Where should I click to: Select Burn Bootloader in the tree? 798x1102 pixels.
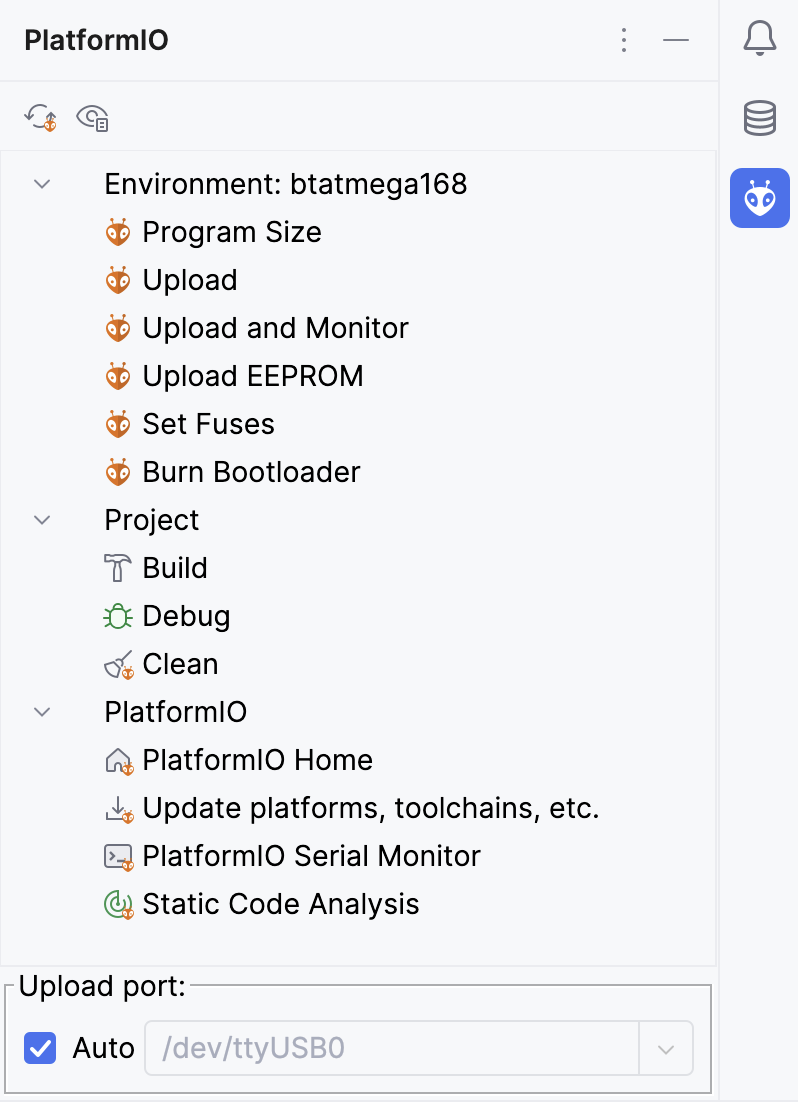point(251,472)
